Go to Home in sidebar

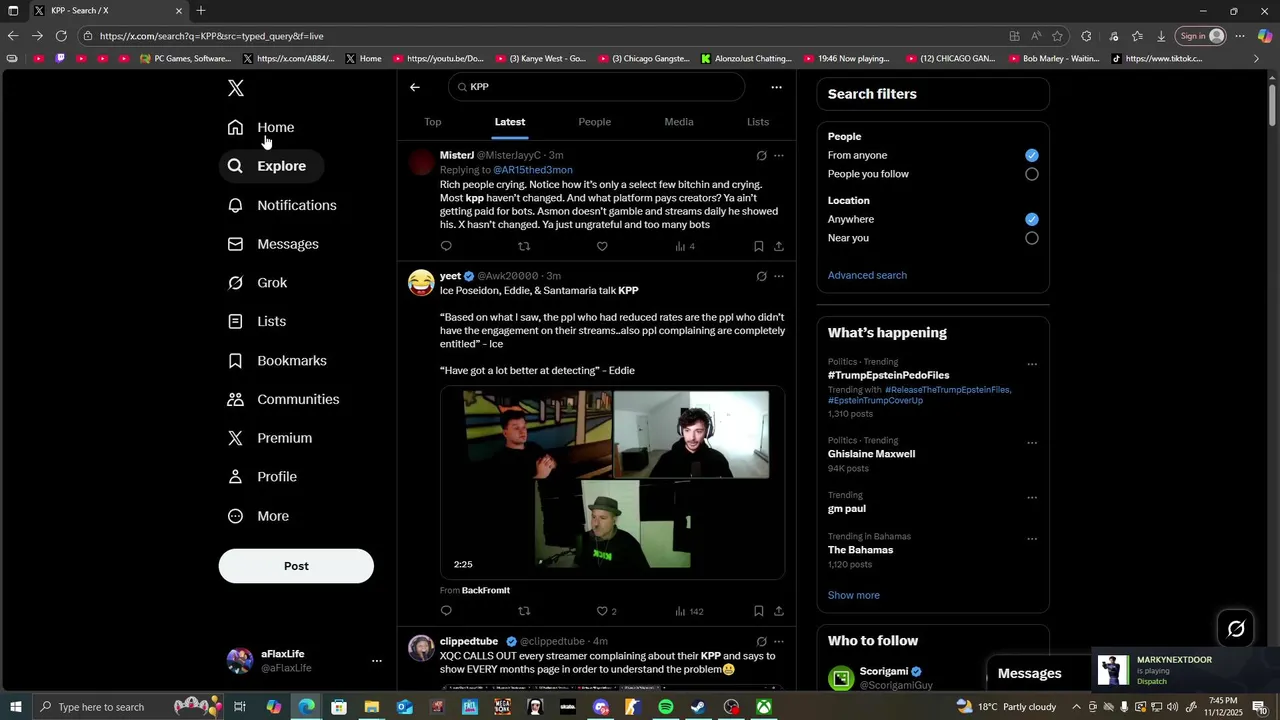point(261,127)
